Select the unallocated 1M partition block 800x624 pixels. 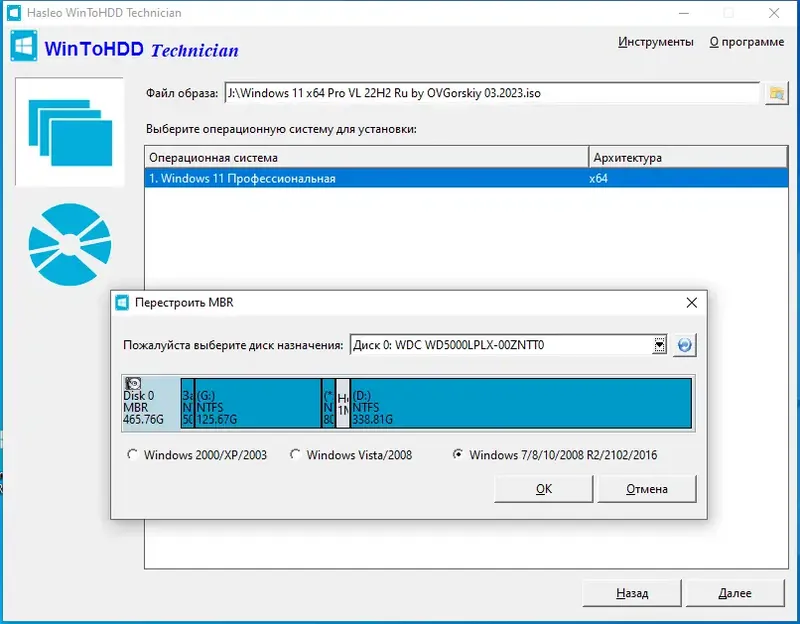(x=343, y=403)
